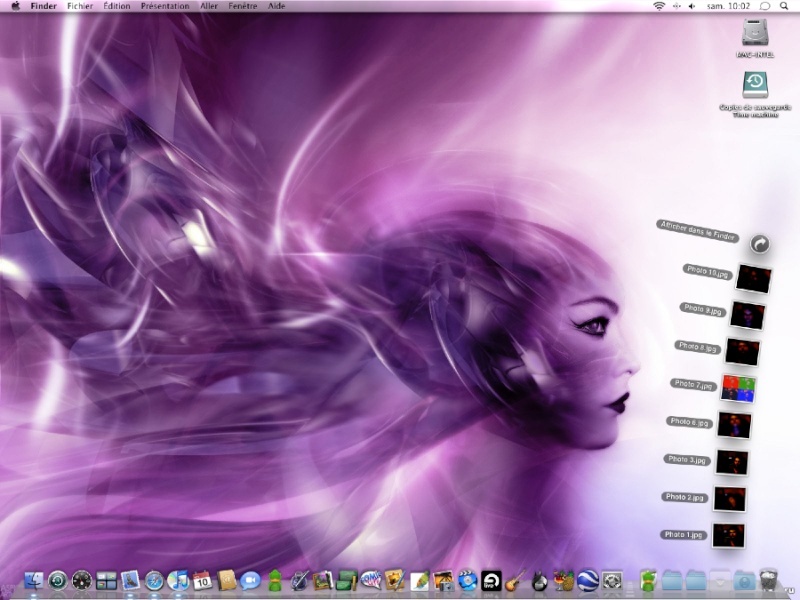Launch iTunes from the Dock
This screenshot has height=600, width=800.
pos(179,581)
